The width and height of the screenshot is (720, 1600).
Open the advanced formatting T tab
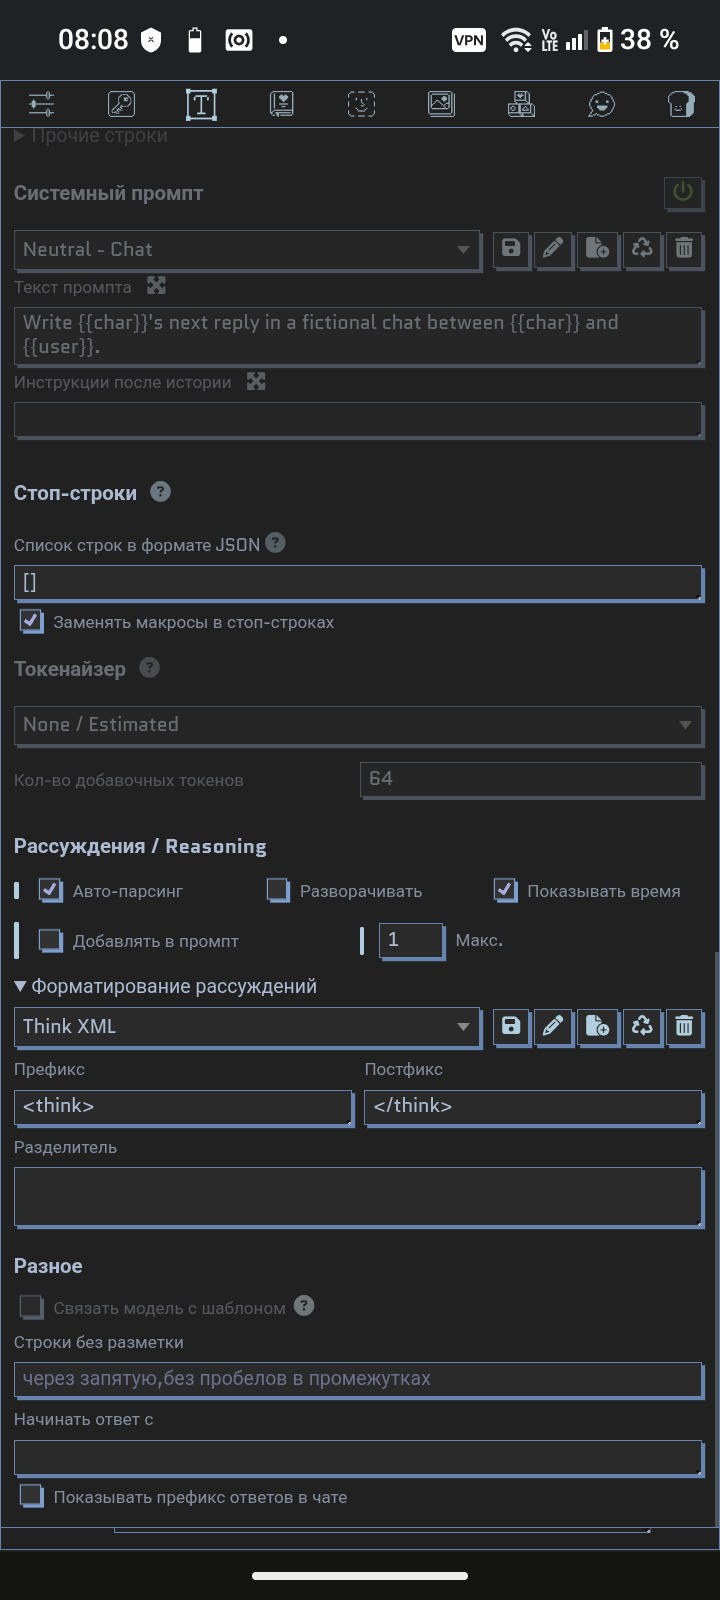pyautogui.click(x=201, y=104)
